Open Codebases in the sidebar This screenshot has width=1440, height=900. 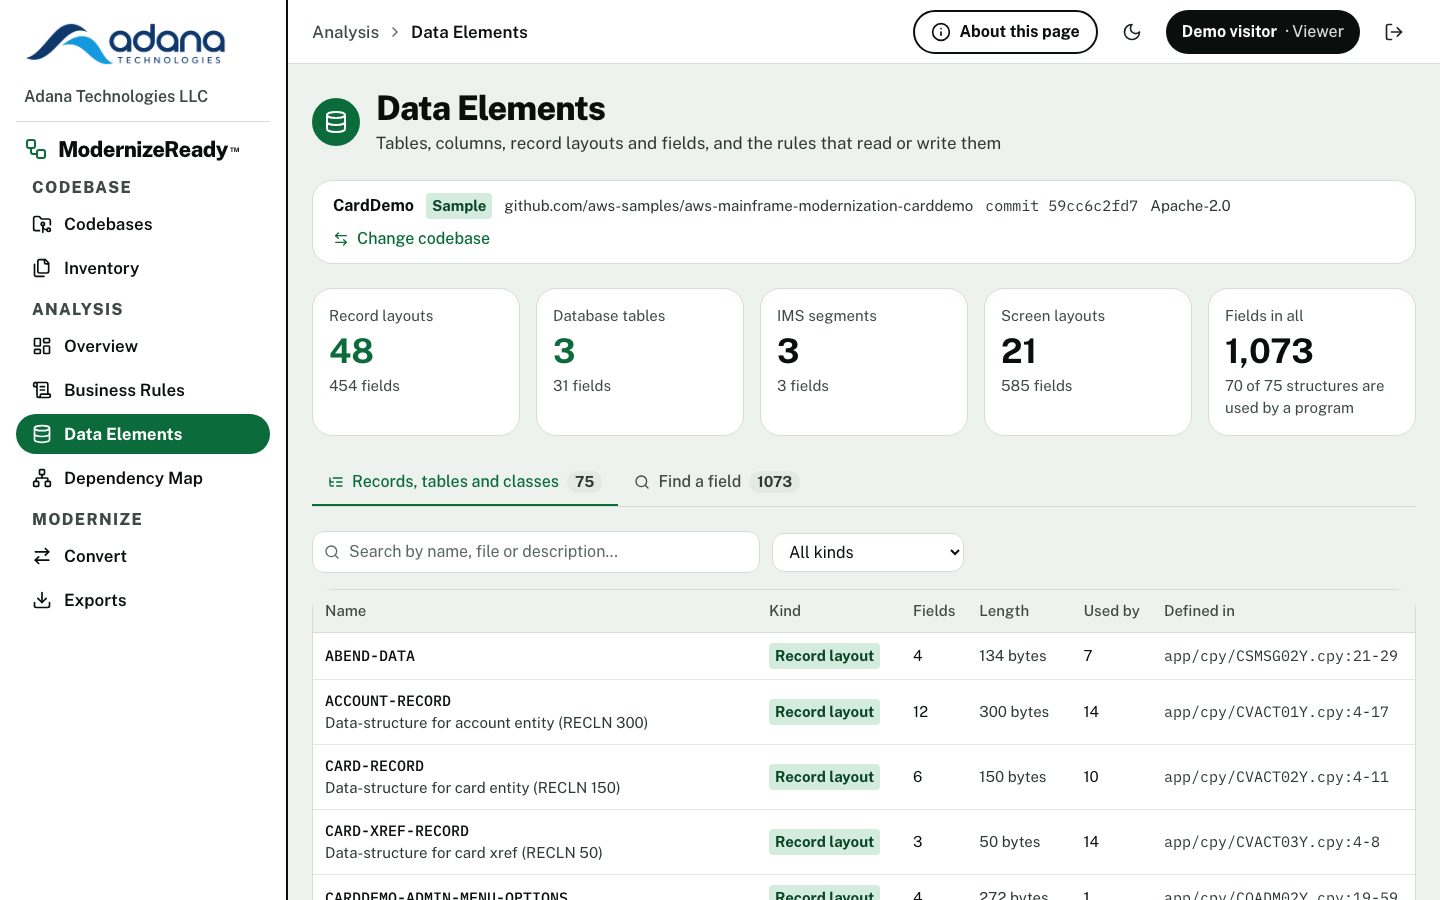pos(143,224)
